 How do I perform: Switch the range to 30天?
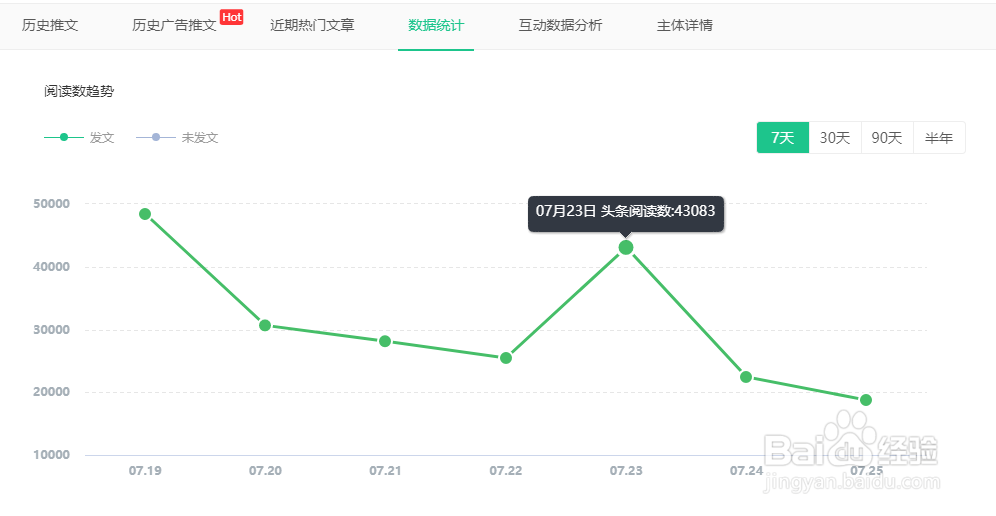pos(835,138)
